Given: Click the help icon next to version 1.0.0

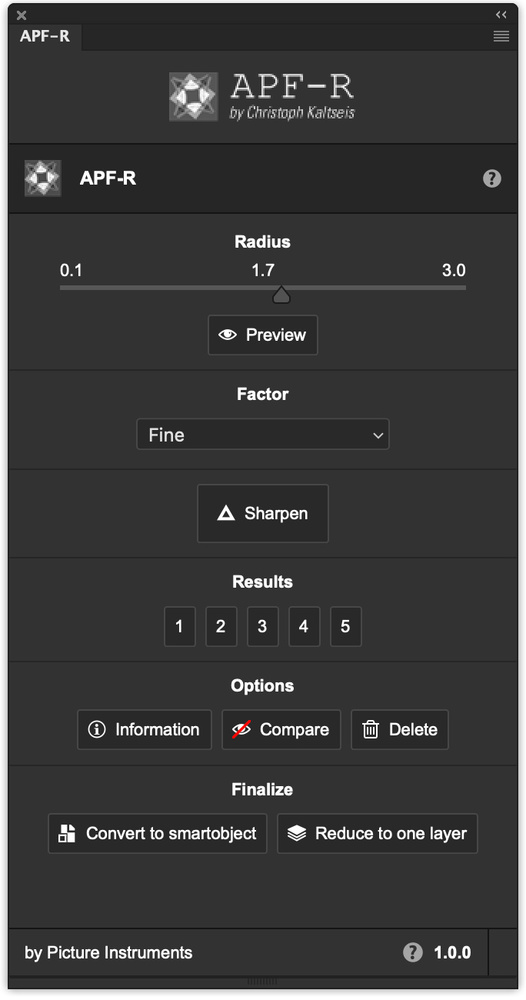Looking at the screenshot, I should [x=413, y=953].
